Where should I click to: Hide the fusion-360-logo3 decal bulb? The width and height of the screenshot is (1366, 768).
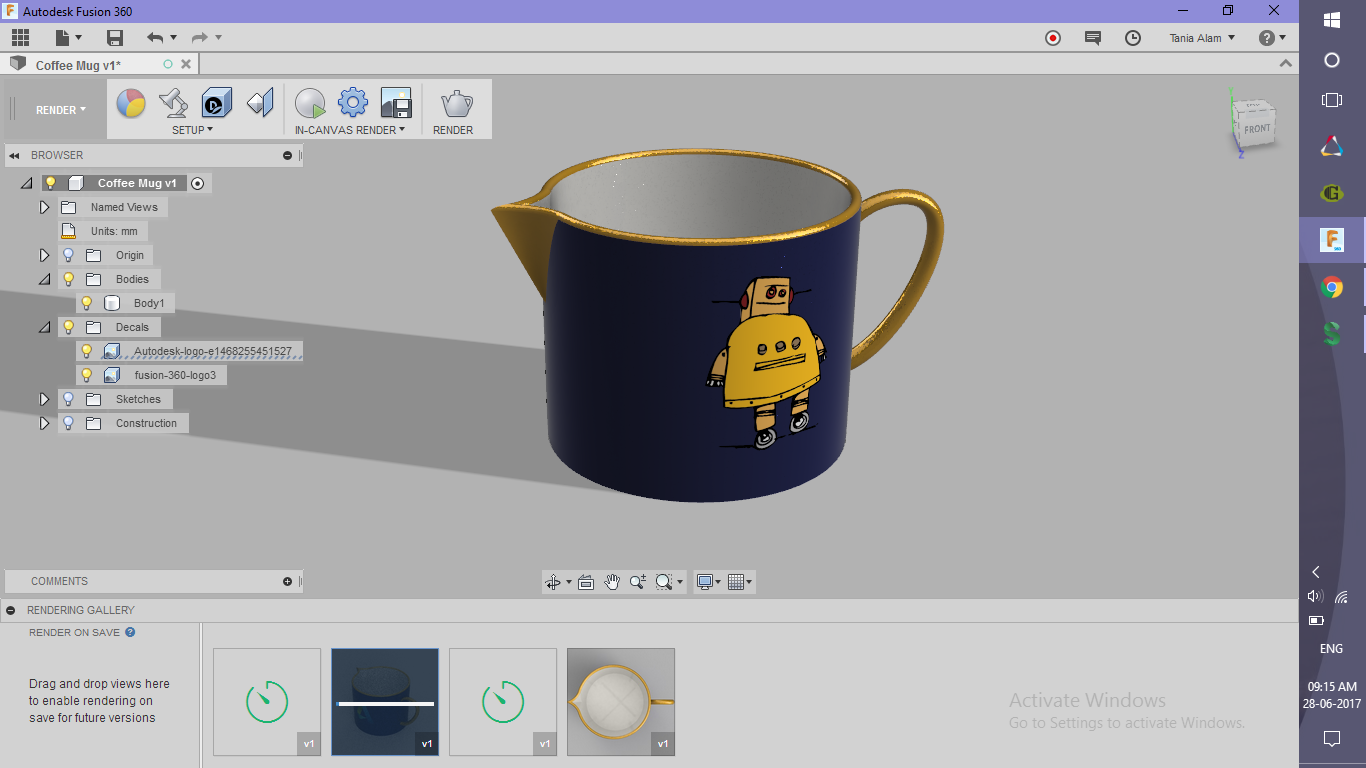(x=87, y=375)
